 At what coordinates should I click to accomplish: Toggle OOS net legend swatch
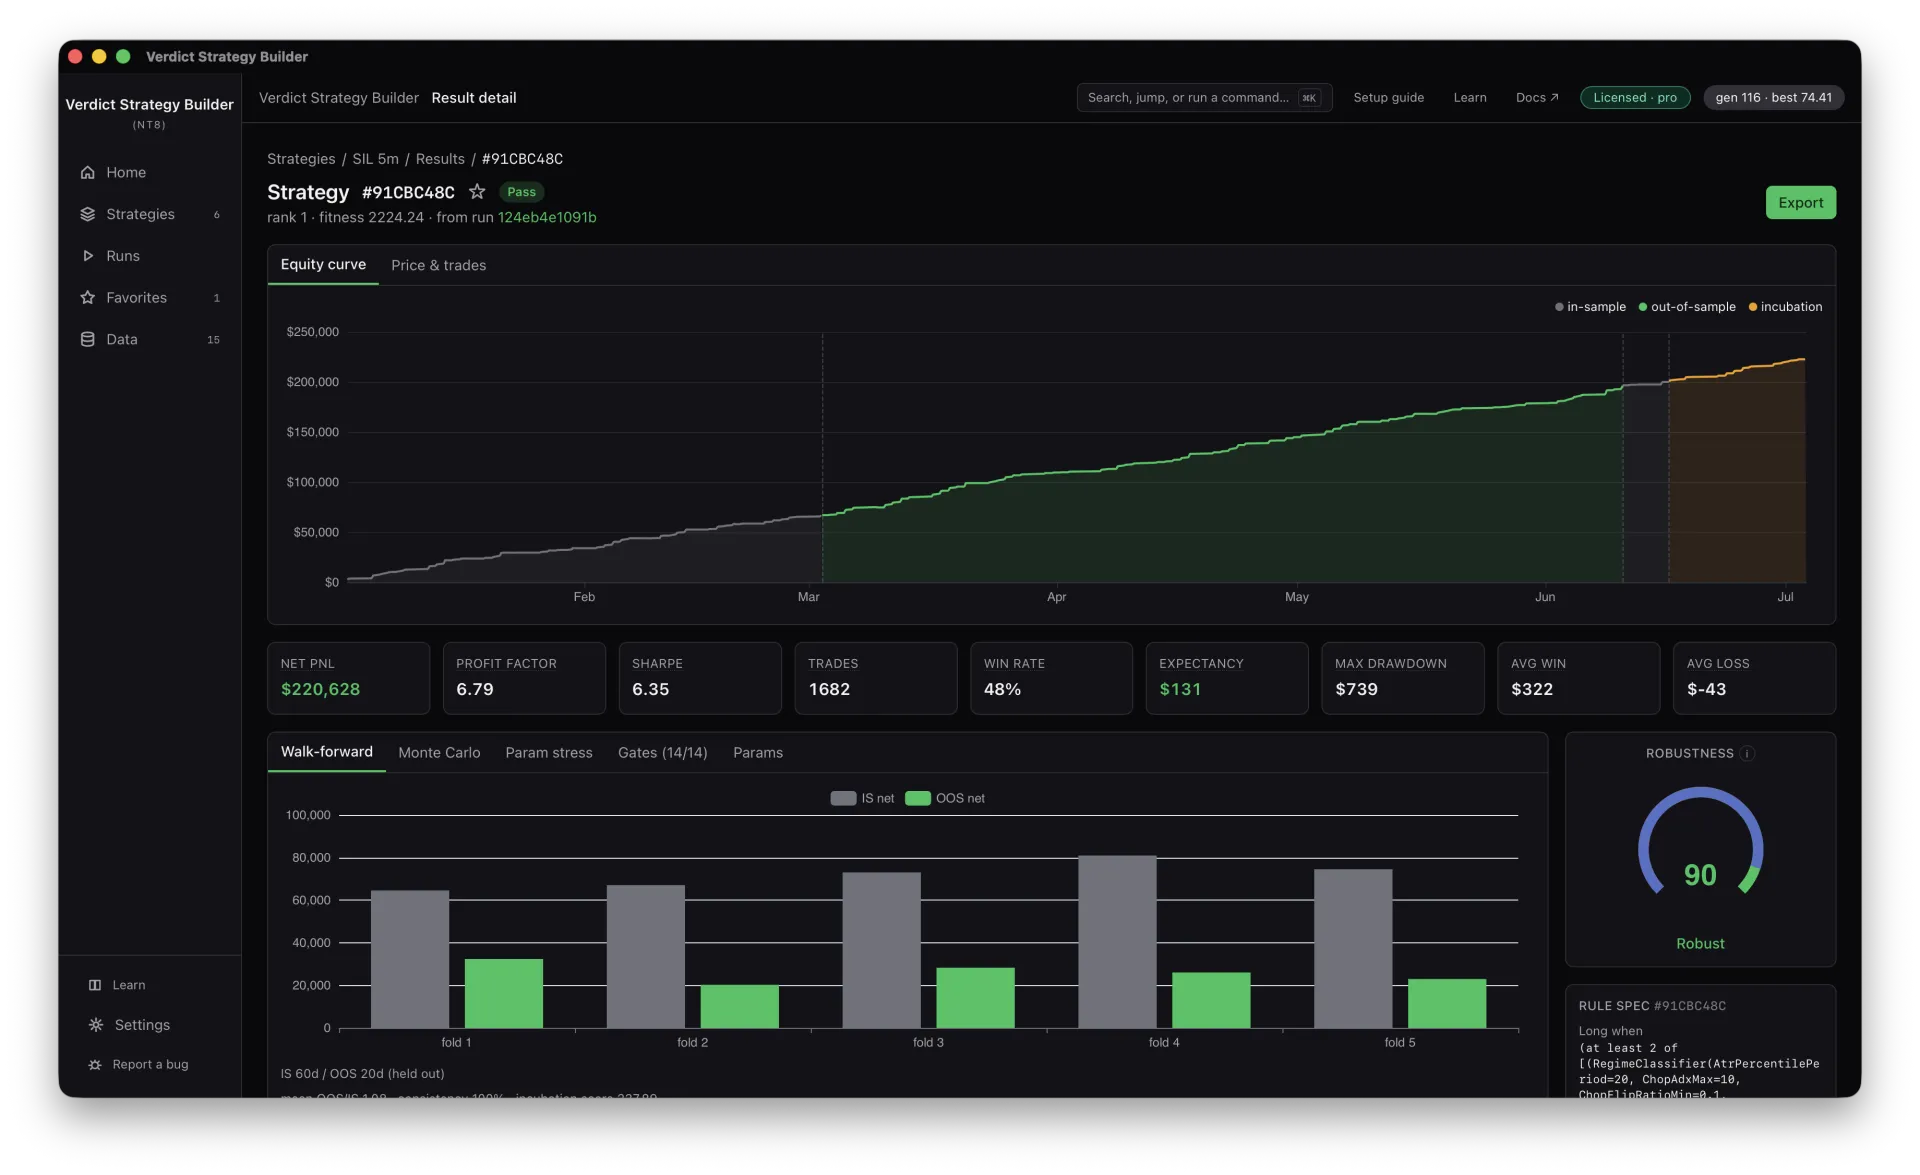[918, 798]
